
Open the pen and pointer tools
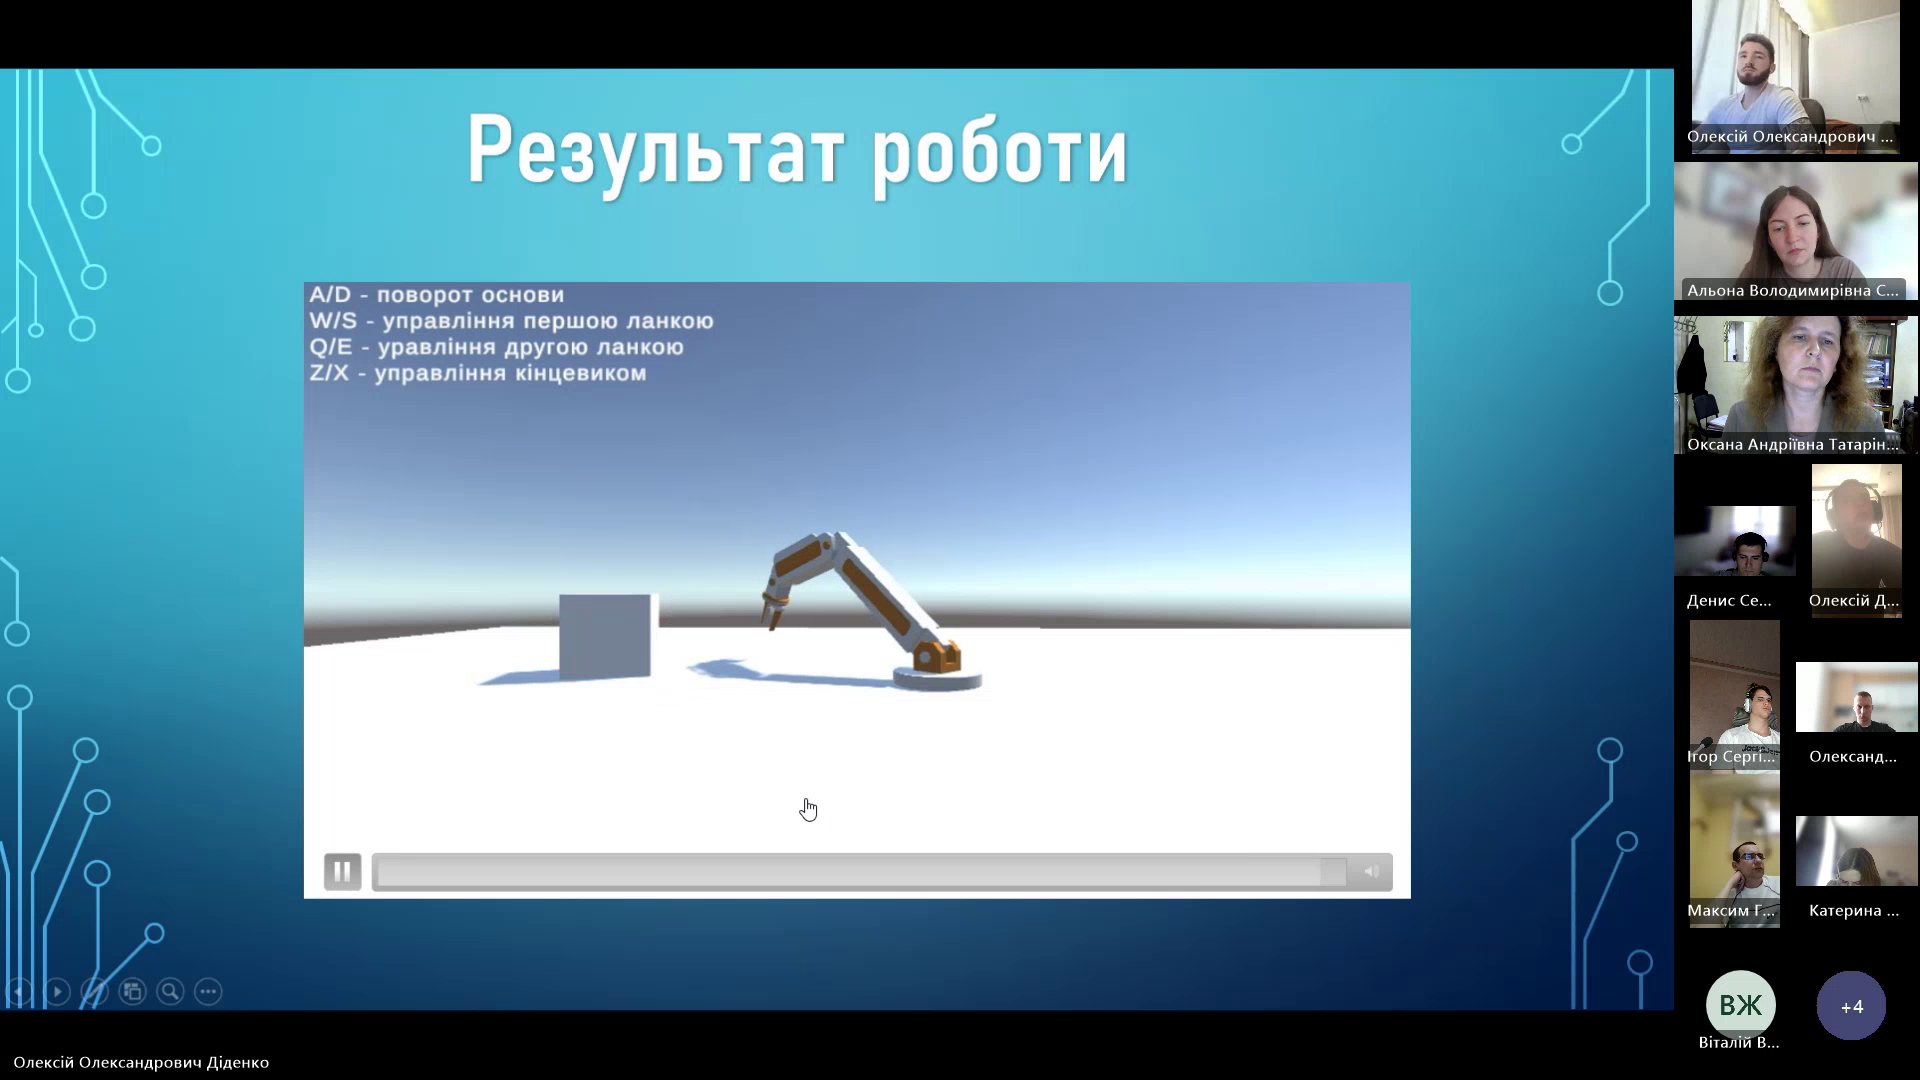click(x=95, y=992)
